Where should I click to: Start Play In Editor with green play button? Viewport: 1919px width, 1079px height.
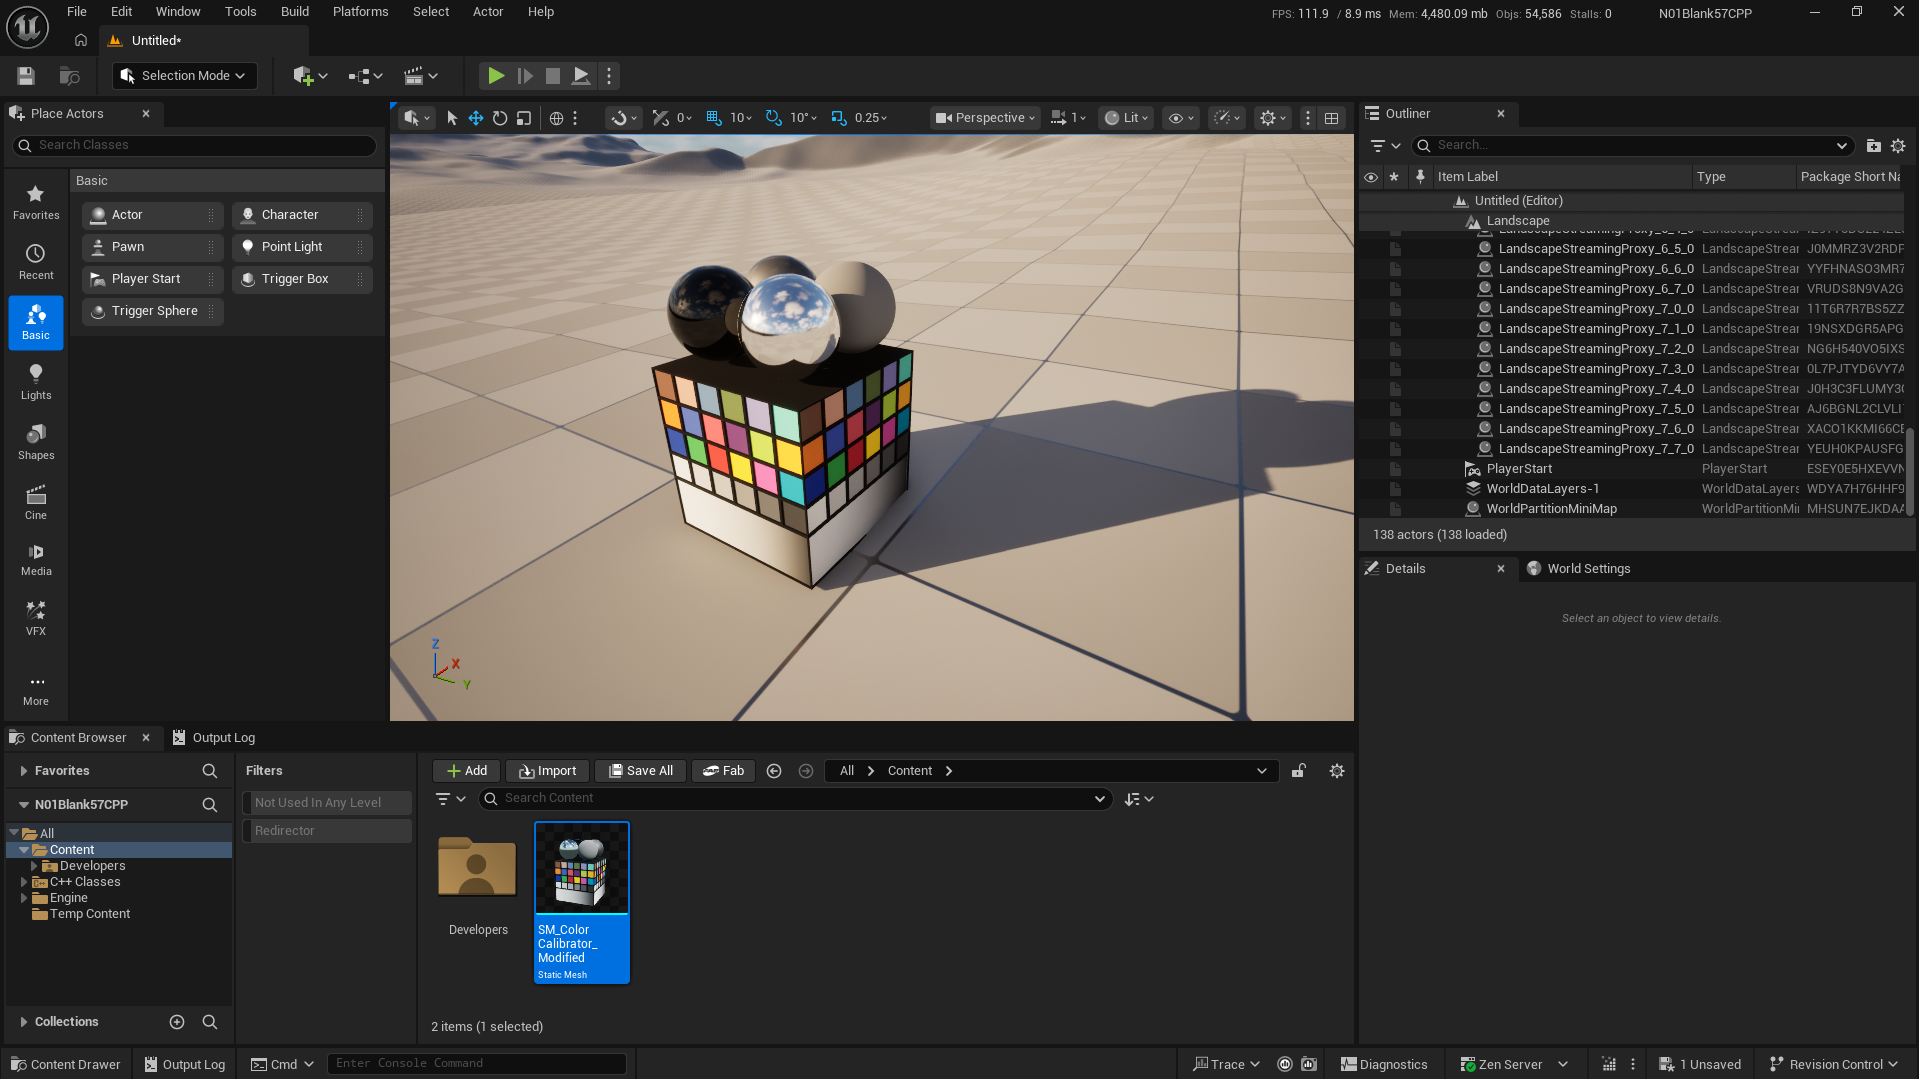click(495, 76)
